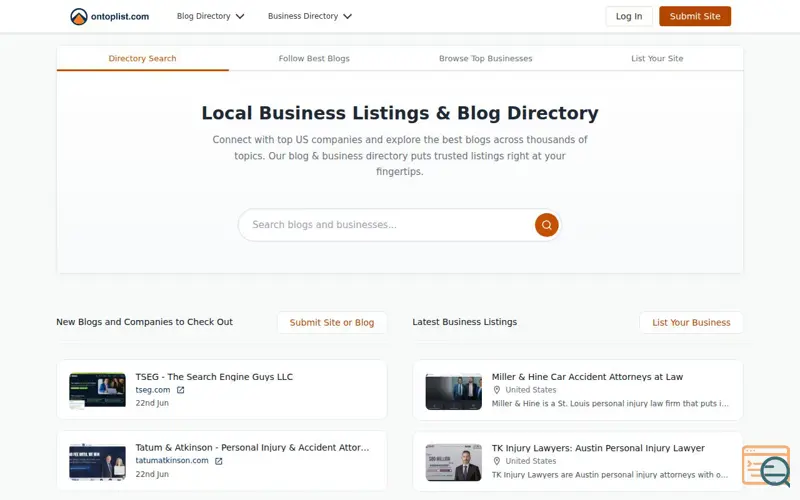The width and height of the screenshot is (800, 500).
Task: Click 'Latest Business Listings' heading
Action: 464,322
